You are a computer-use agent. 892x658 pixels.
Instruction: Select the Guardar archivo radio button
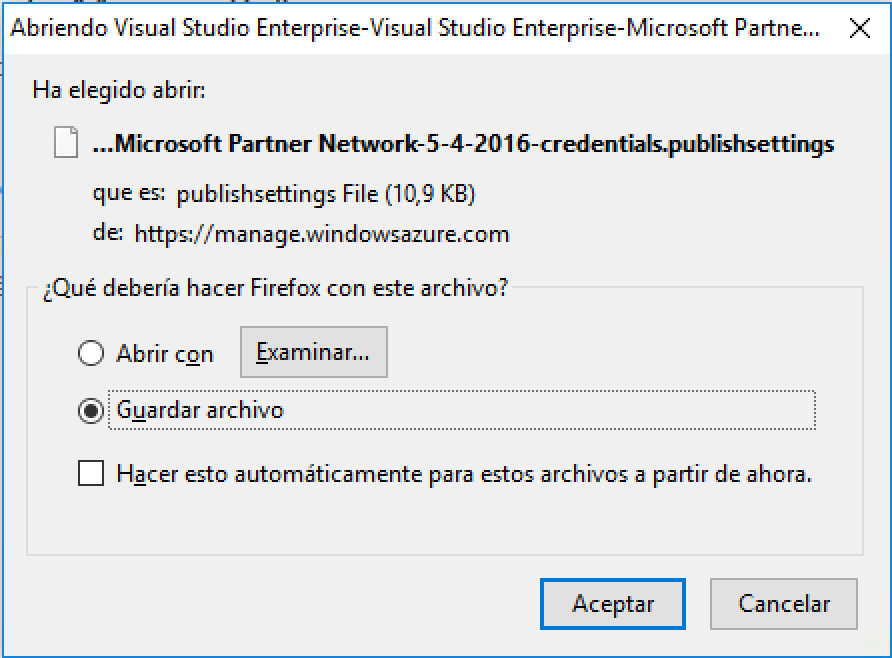coord(91,411)
